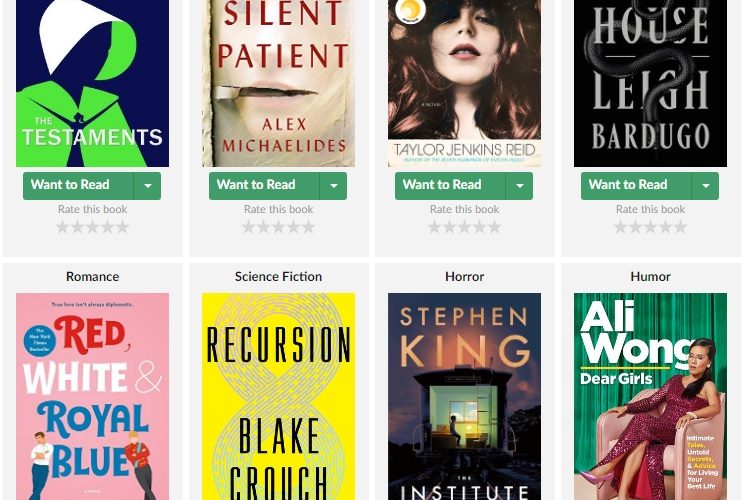Viewport: 748px width, 500px height.
Task: Open shelf dropdown arrow under Silent Patient
Action: pos(333,186)
